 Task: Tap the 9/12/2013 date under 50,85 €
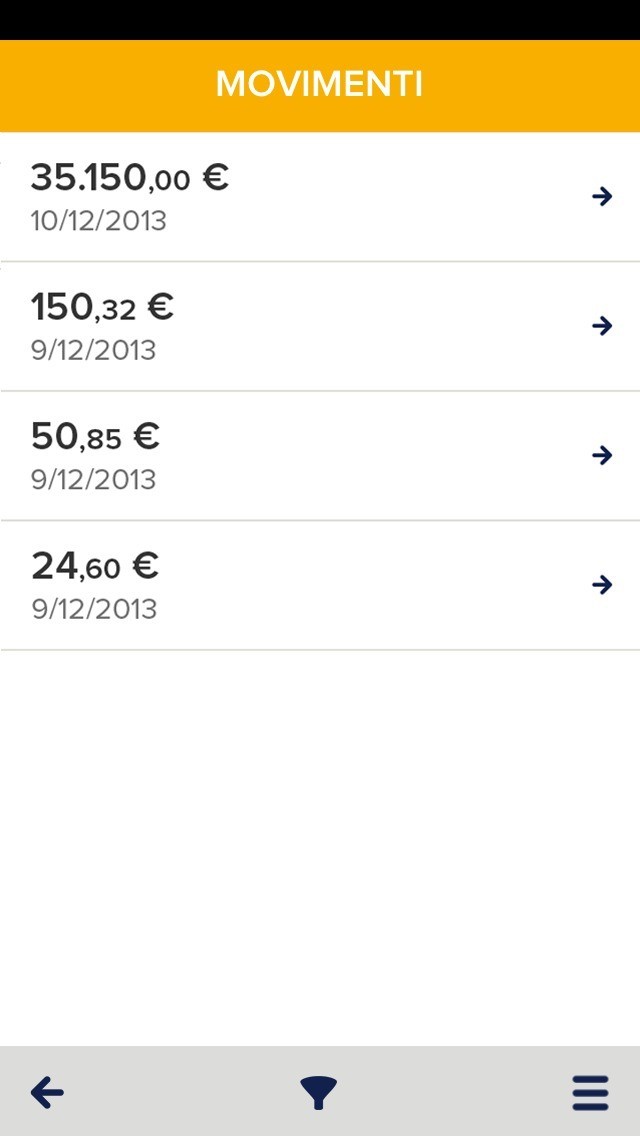(x=93, y=480)
